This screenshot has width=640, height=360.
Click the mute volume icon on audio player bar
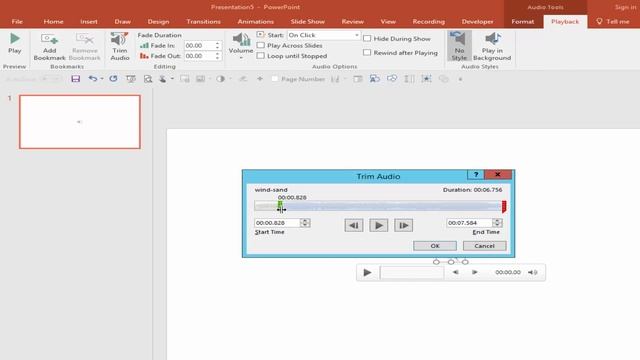(533, 272)
